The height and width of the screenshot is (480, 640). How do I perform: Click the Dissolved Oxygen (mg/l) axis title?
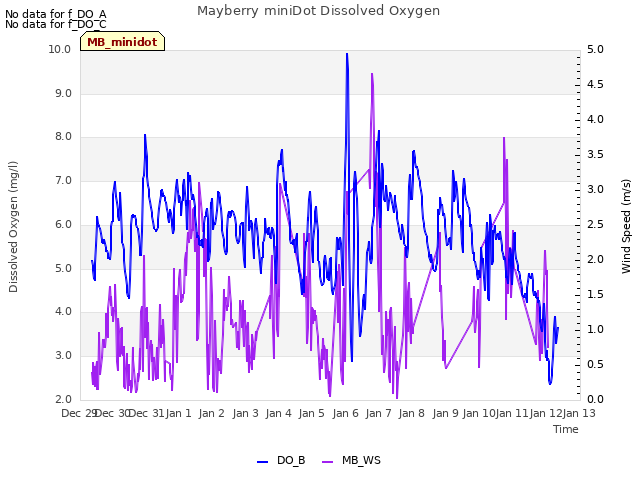(x=13, y=227)
